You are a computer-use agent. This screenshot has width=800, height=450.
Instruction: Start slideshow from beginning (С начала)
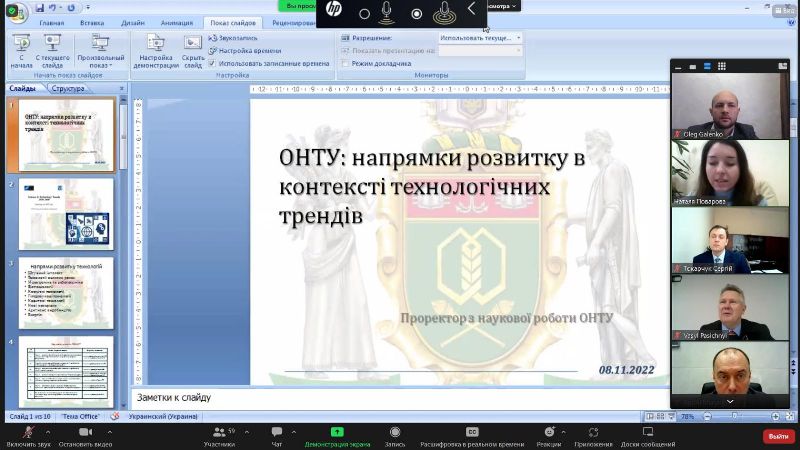coord(21,51)
